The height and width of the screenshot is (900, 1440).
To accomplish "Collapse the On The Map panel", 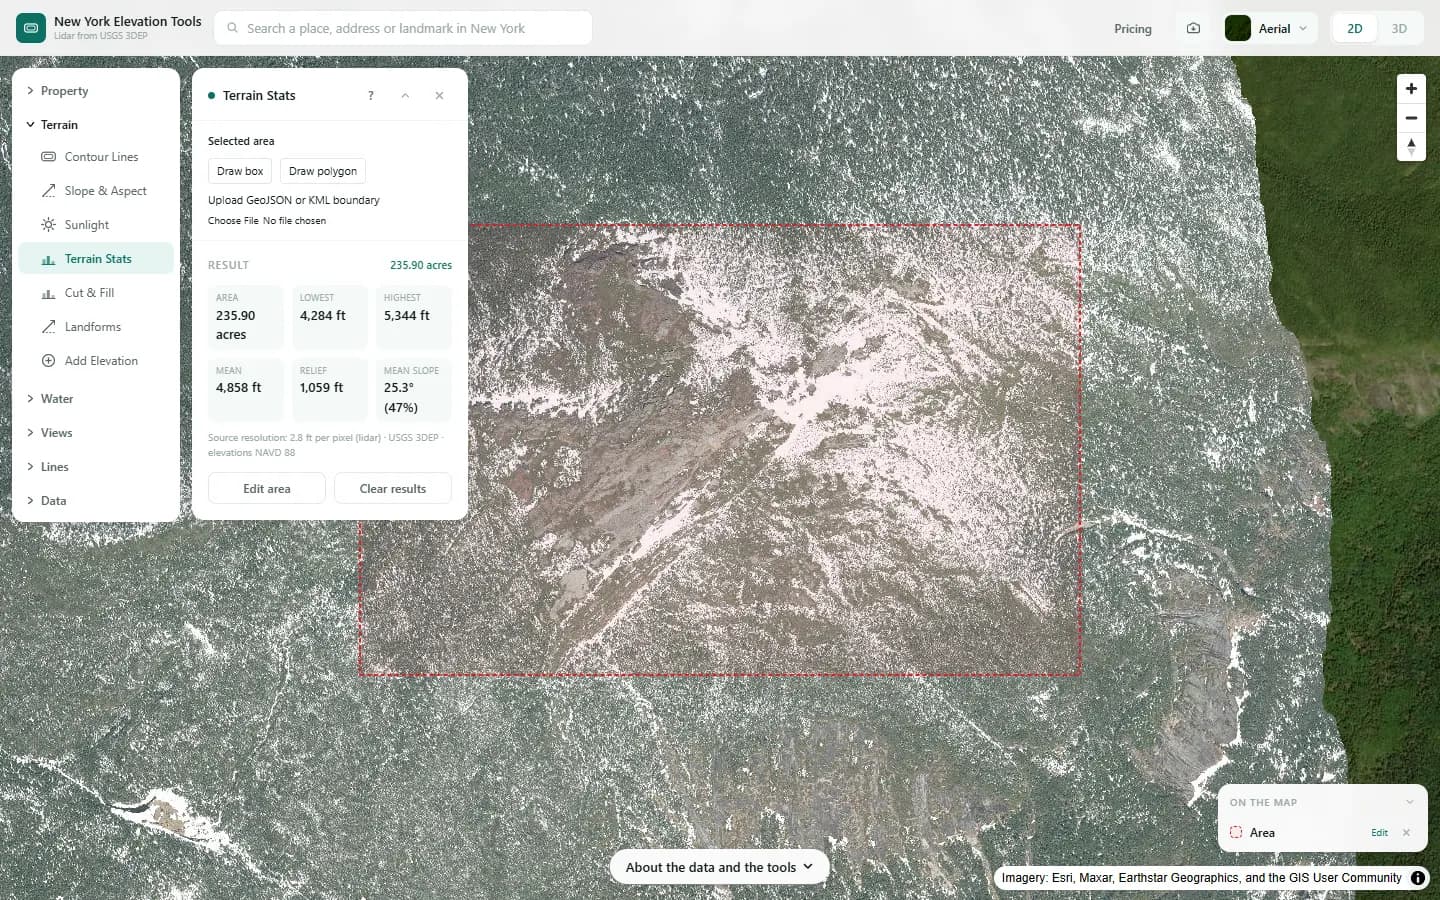I will [1410, 802].
